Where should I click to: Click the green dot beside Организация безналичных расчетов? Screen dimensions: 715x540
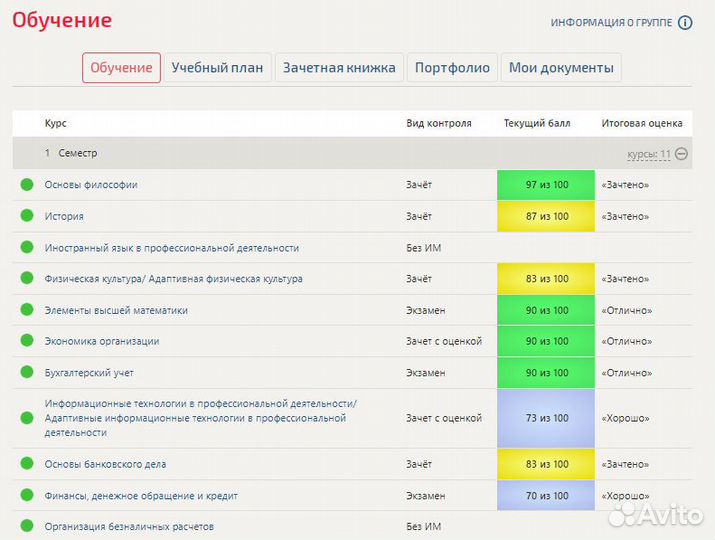pyautogui.click(x=27, y=526)
